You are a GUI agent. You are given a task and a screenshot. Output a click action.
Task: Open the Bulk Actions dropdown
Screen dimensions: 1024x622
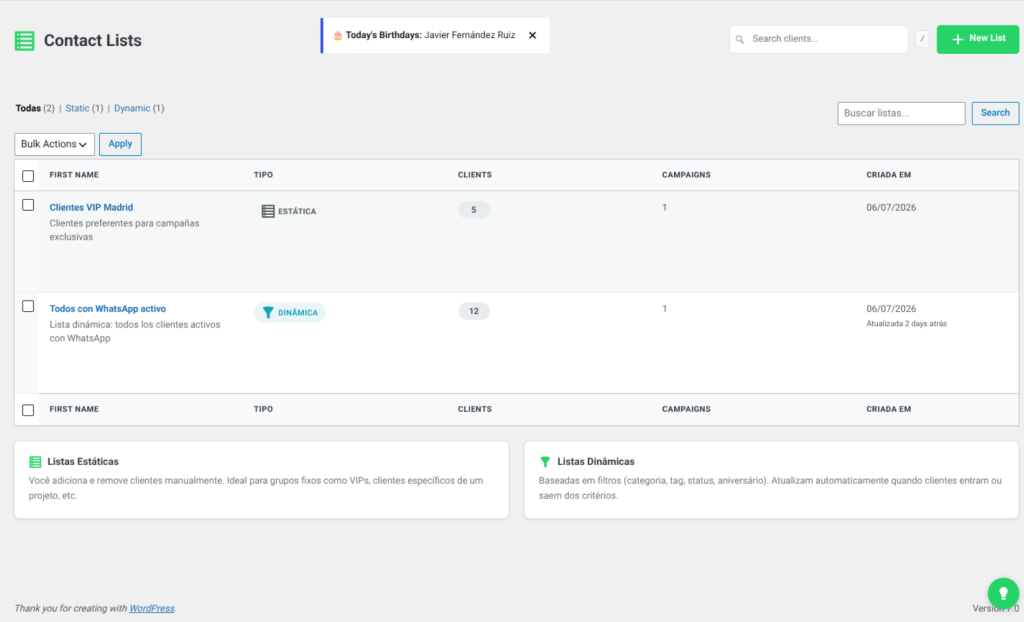54,144
